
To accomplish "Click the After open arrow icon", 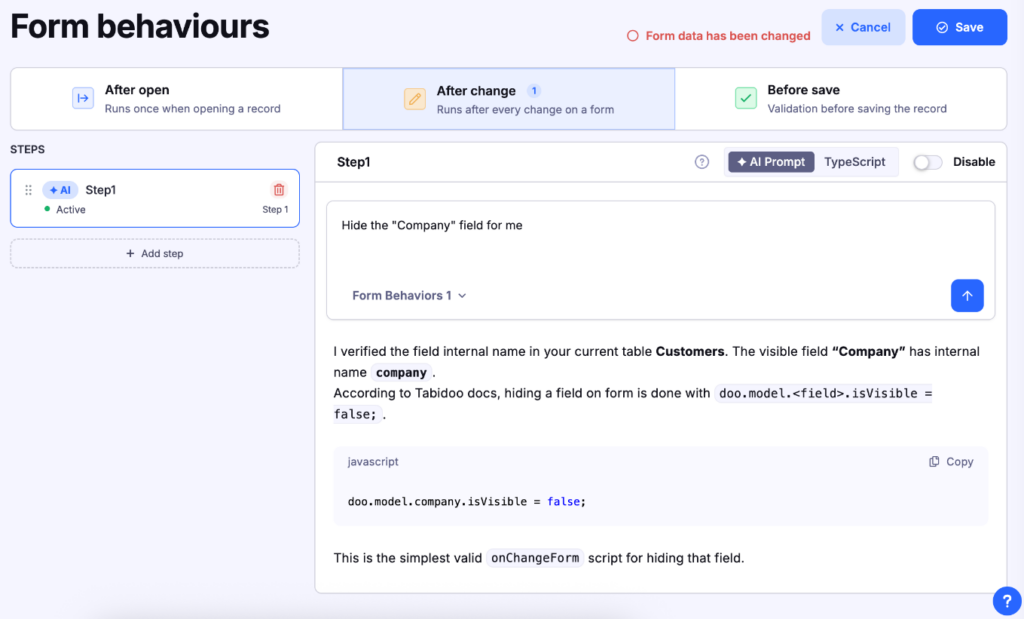I will (83, 99).
